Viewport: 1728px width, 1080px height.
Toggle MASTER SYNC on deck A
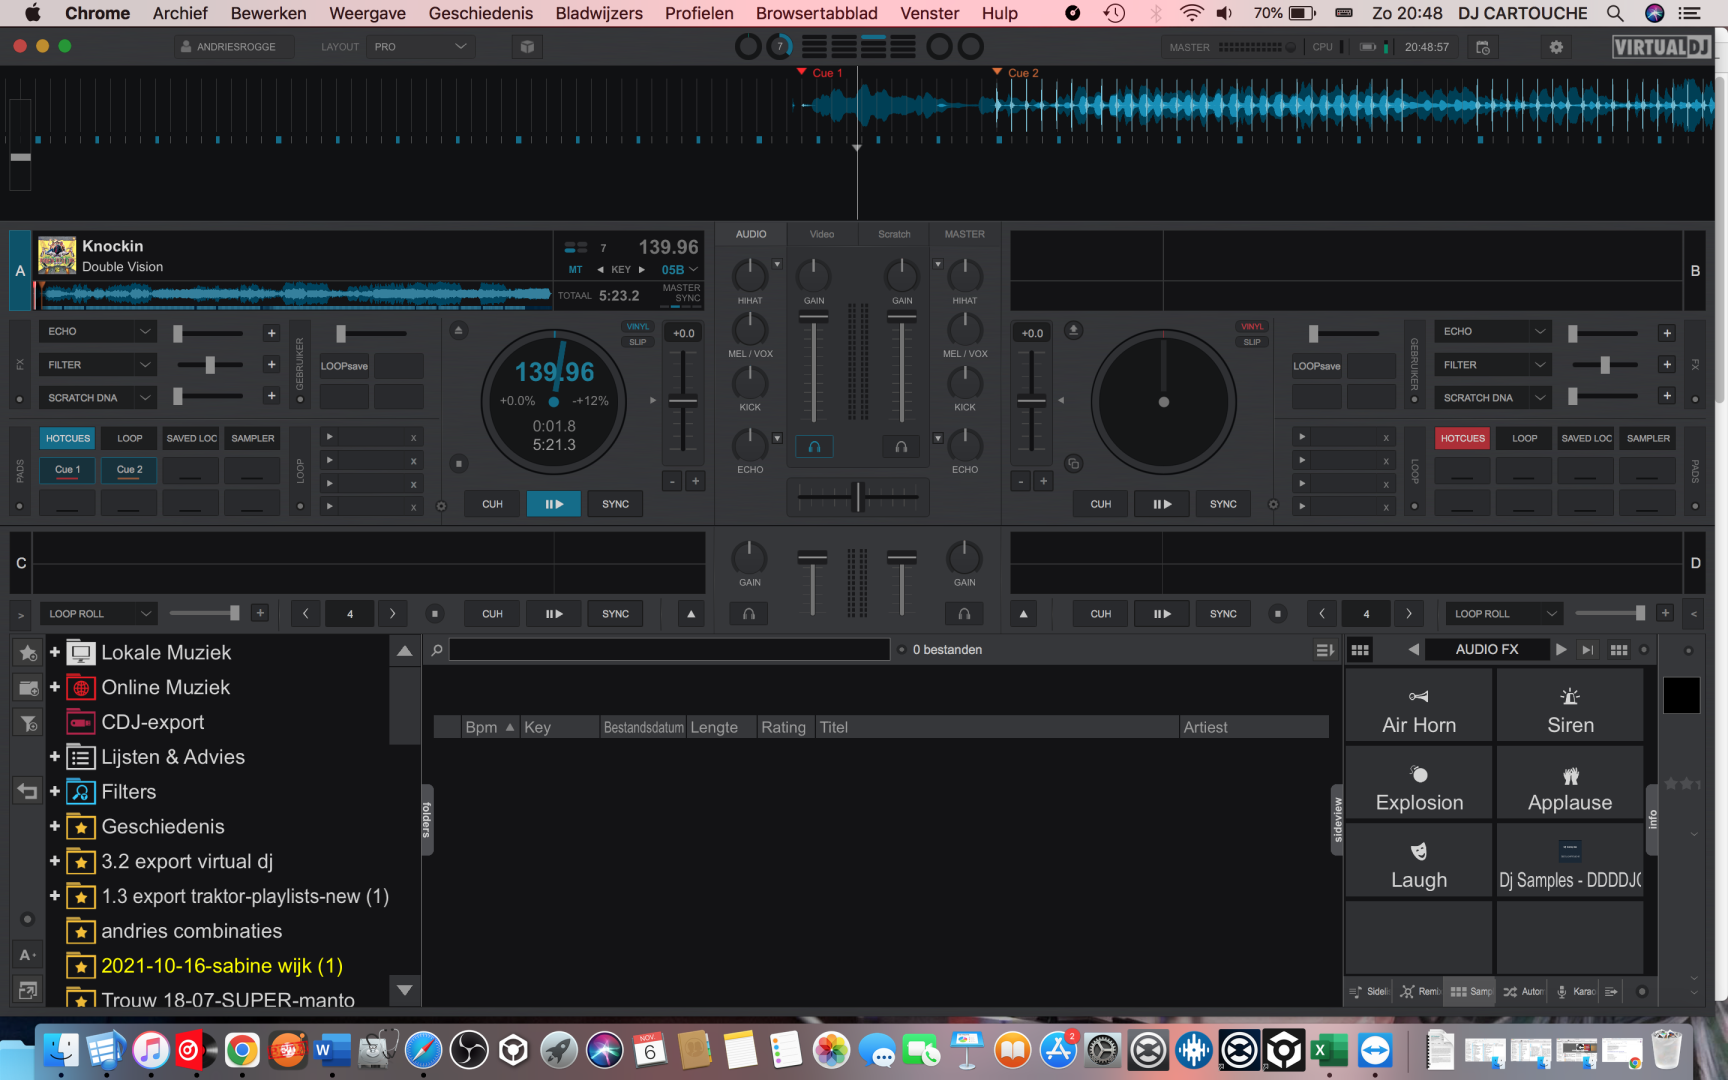click(x=681, y=293)
